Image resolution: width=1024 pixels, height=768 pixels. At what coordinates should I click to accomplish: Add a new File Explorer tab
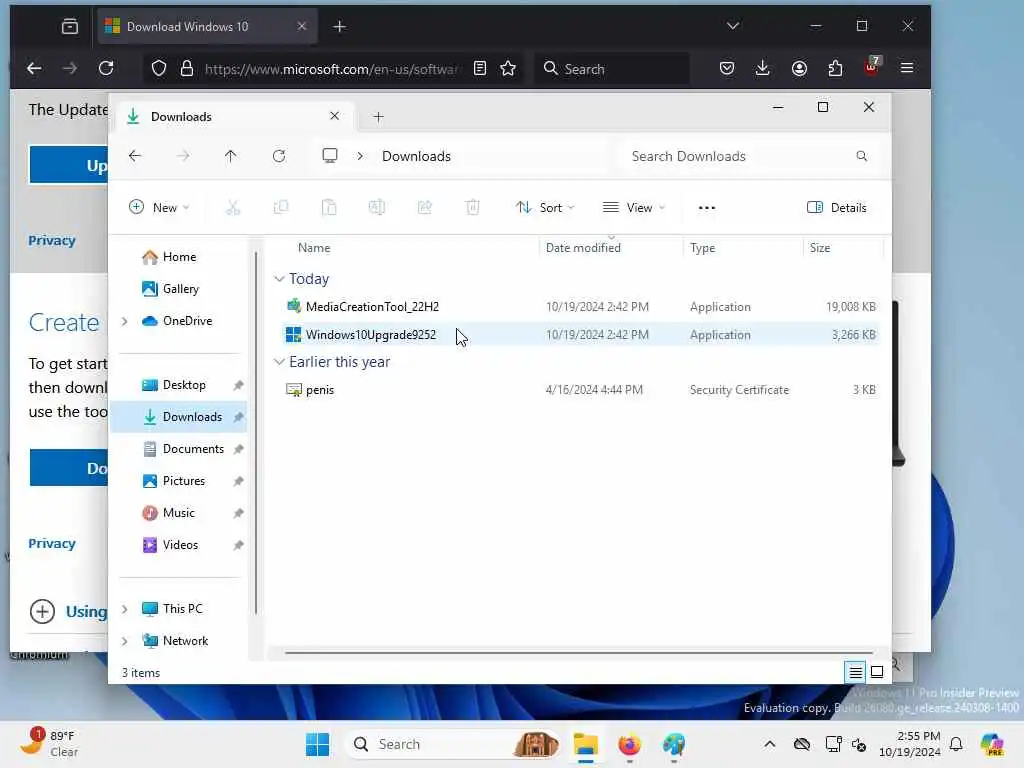(x=378, y=117)
